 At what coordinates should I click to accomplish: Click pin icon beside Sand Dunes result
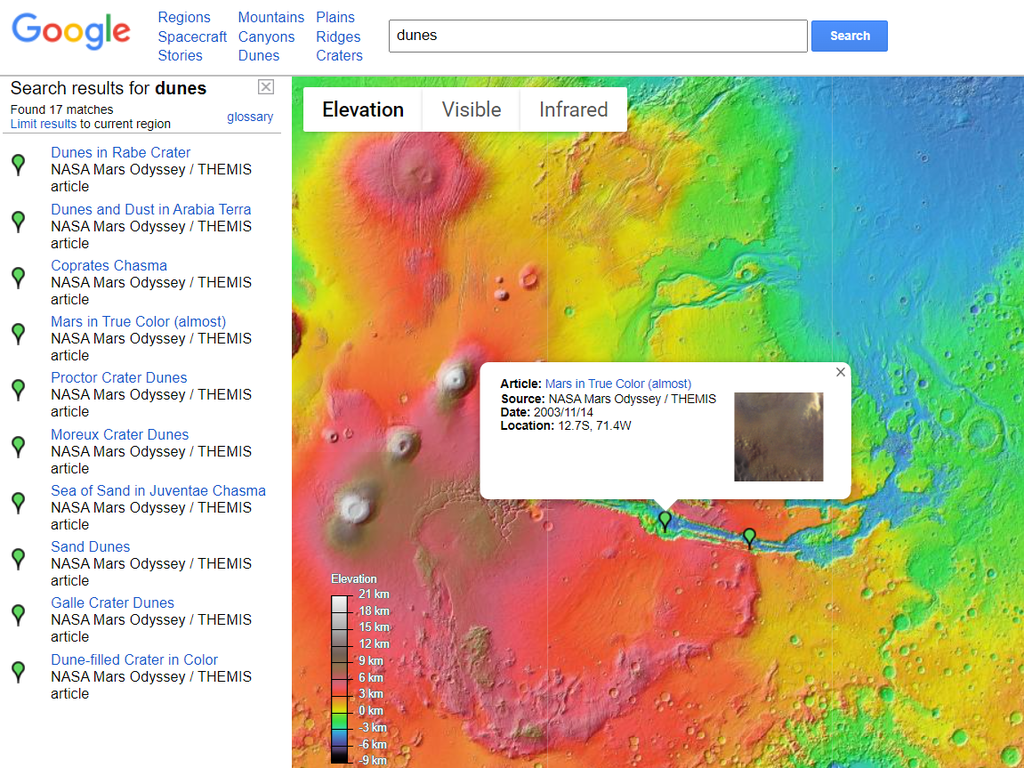[x=19, y=559]
